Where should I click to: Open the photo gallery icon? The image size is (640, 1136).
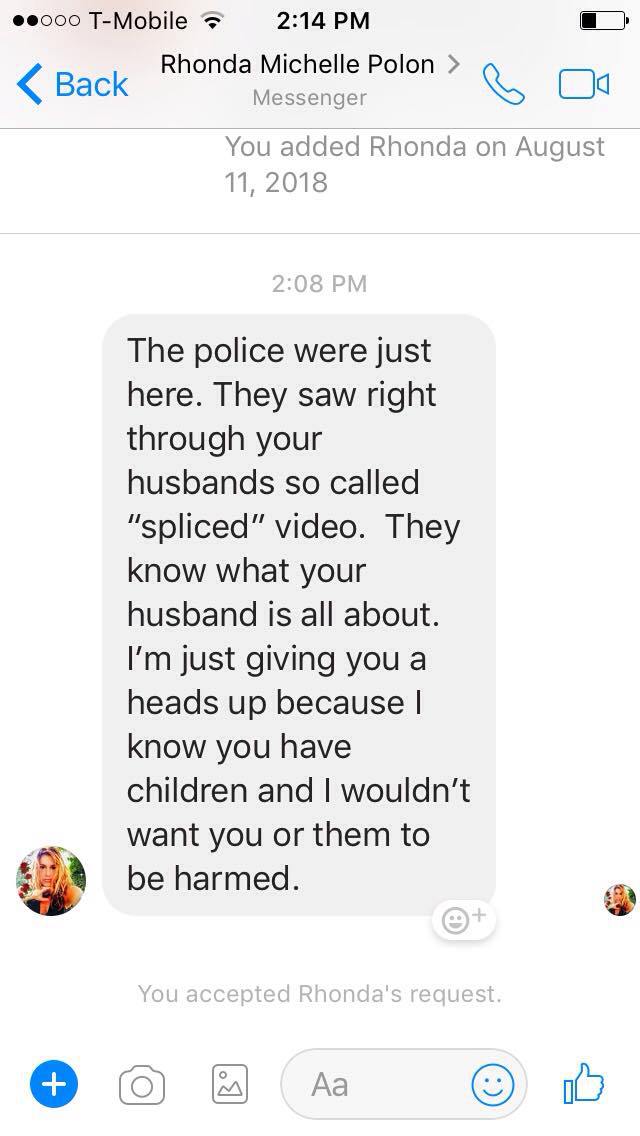pyautogui.click(x=230, y=1085)
